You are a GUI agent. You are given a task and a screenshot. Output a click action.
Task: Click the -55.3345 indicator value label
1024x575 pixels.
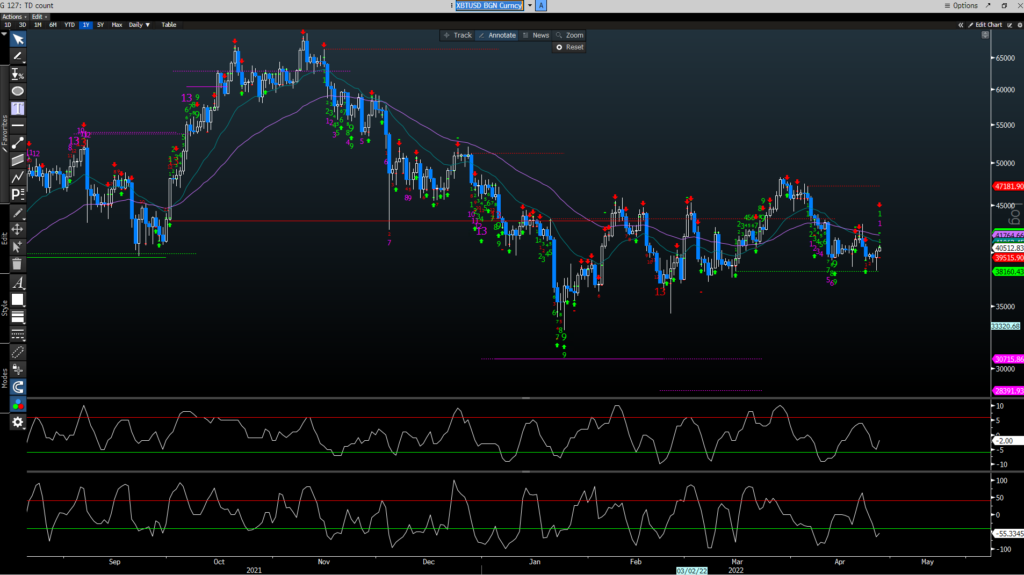pyautogui.click(x=1008, y=534)
